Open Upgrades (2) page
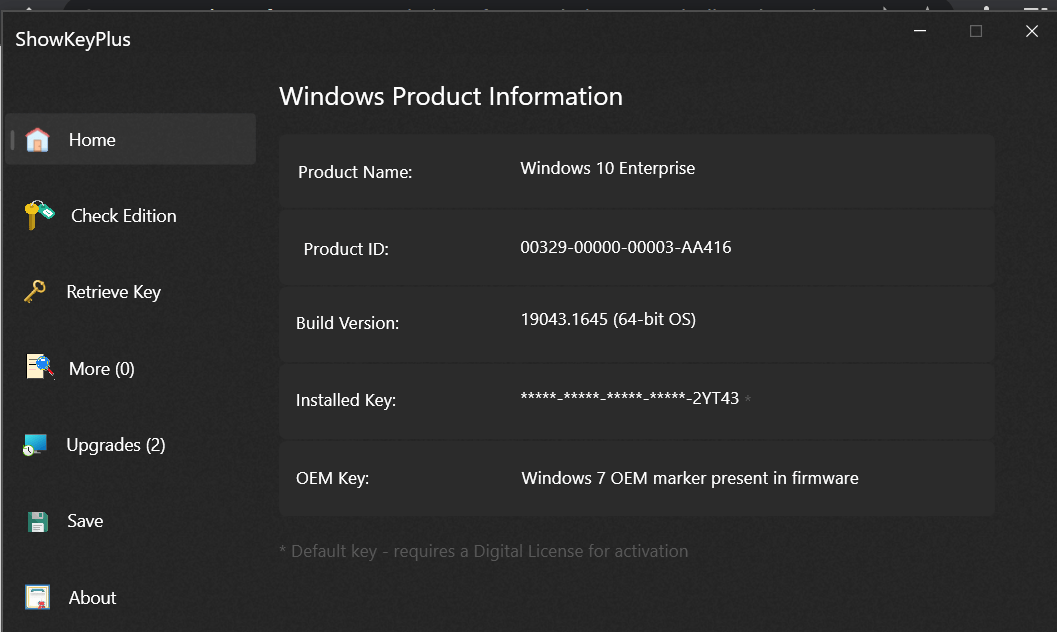The image size is (1057, 632). 116,445
